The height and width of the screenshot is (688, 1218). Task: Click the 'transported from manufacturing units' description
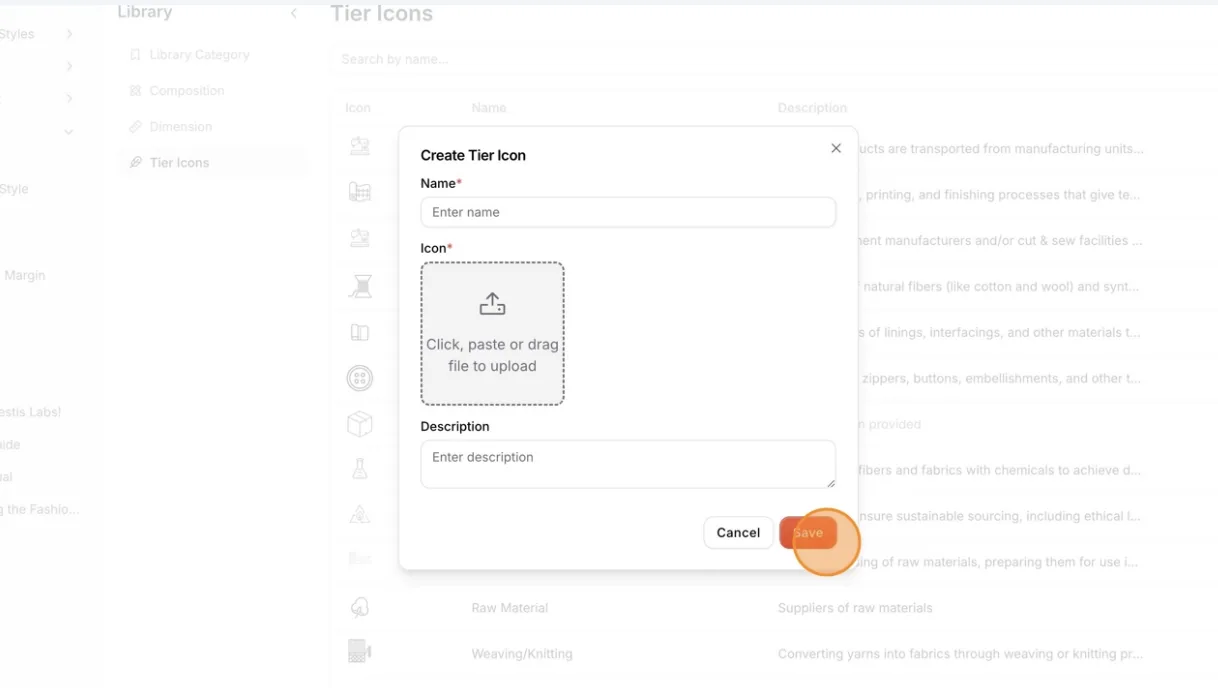pos(1001,149)
